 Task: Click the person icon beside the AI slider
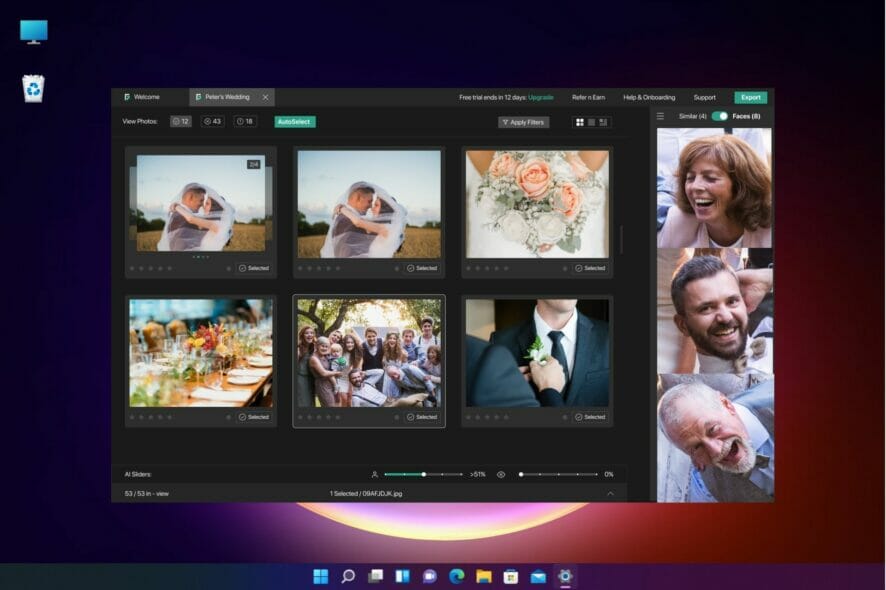(375, 474)
